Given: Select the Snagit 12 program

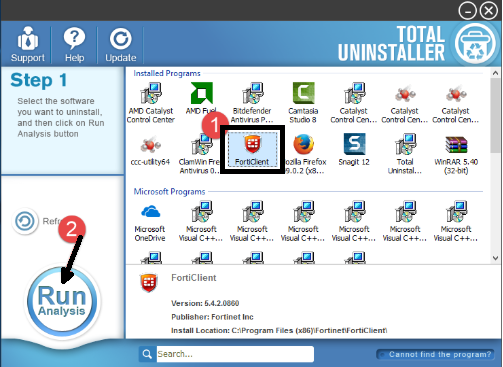Looking at the screenshot, I should (x=354, y=149).
